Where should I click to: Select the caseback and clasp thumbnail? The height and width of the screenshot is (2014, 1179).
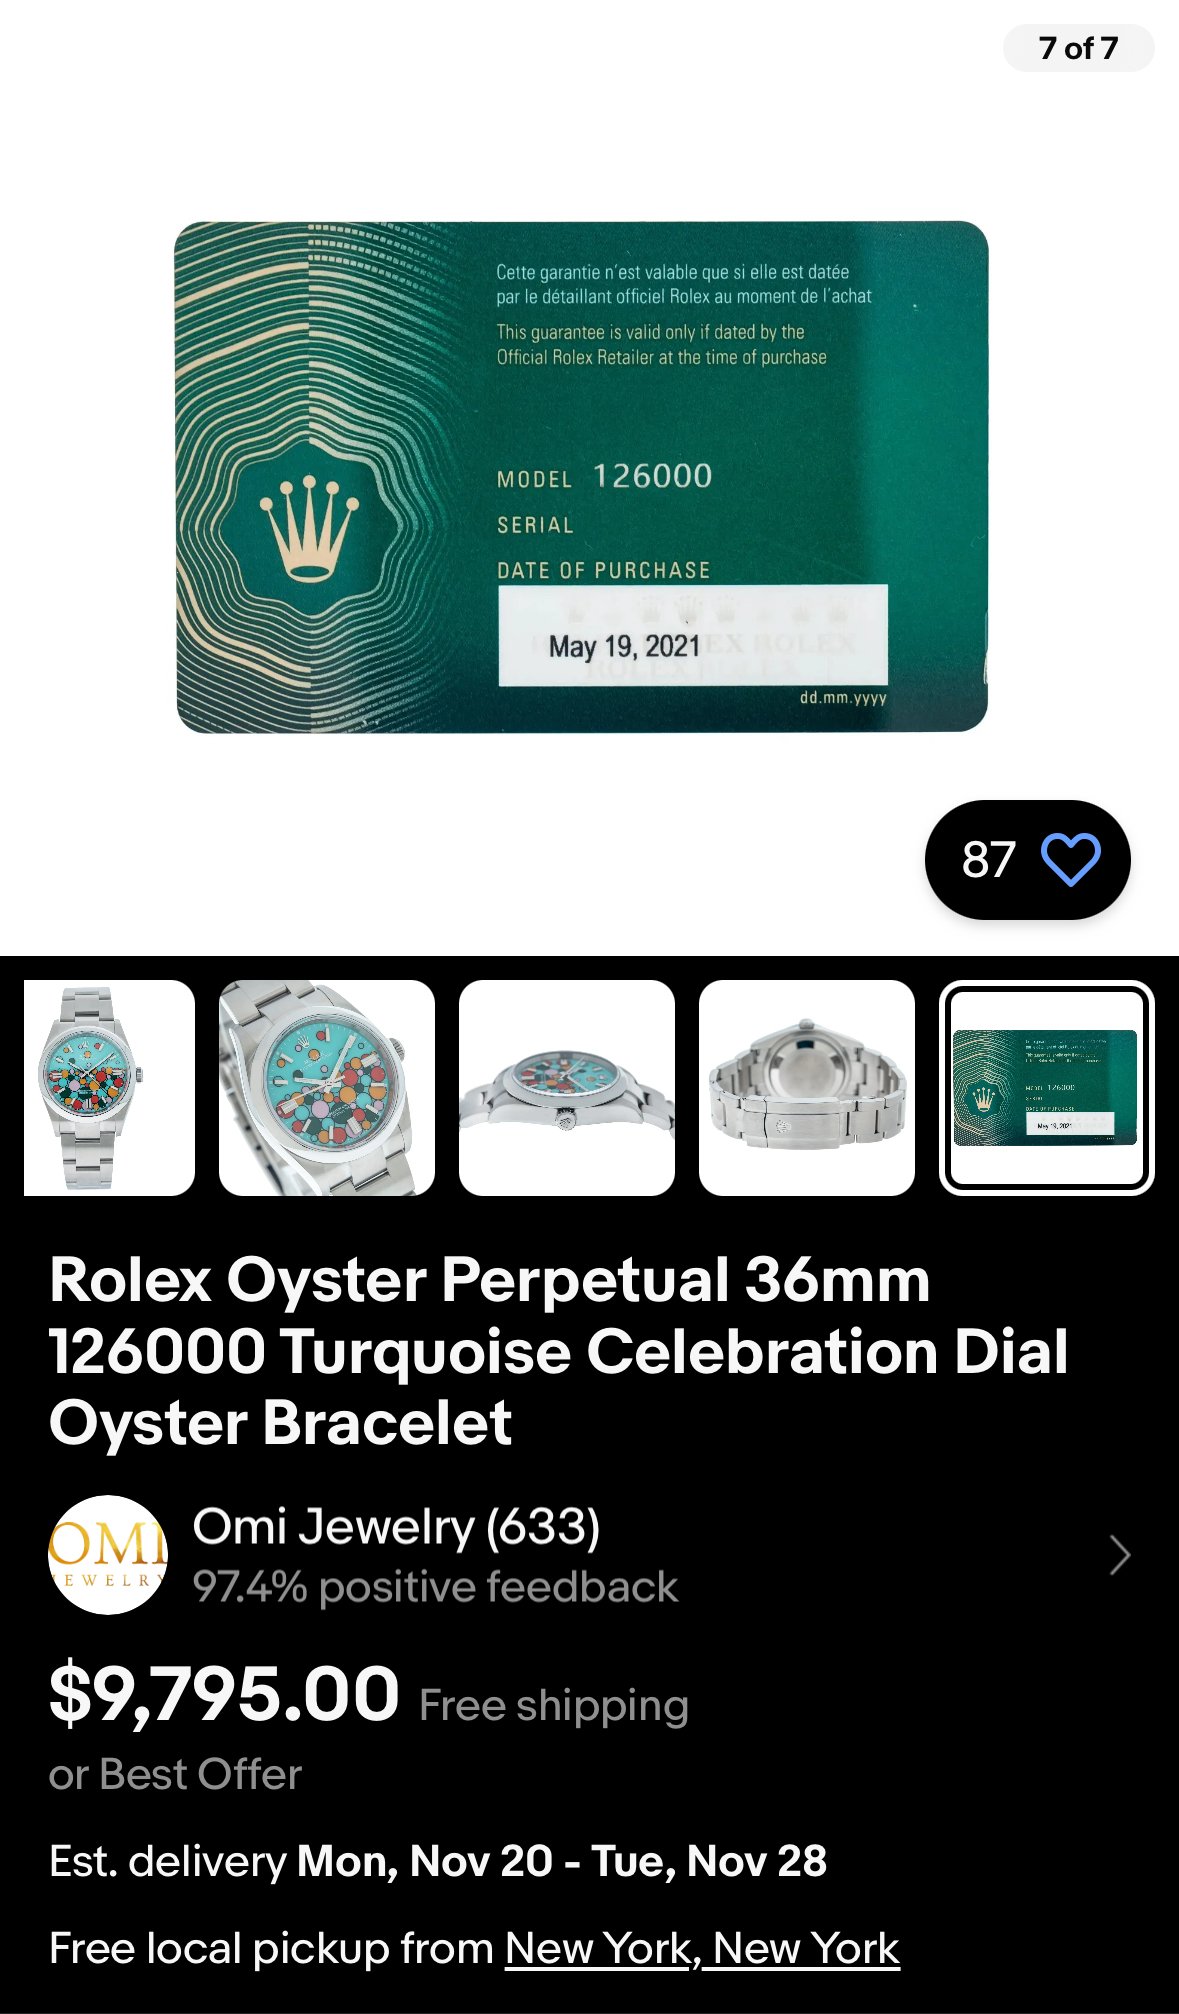[807, 1088]
